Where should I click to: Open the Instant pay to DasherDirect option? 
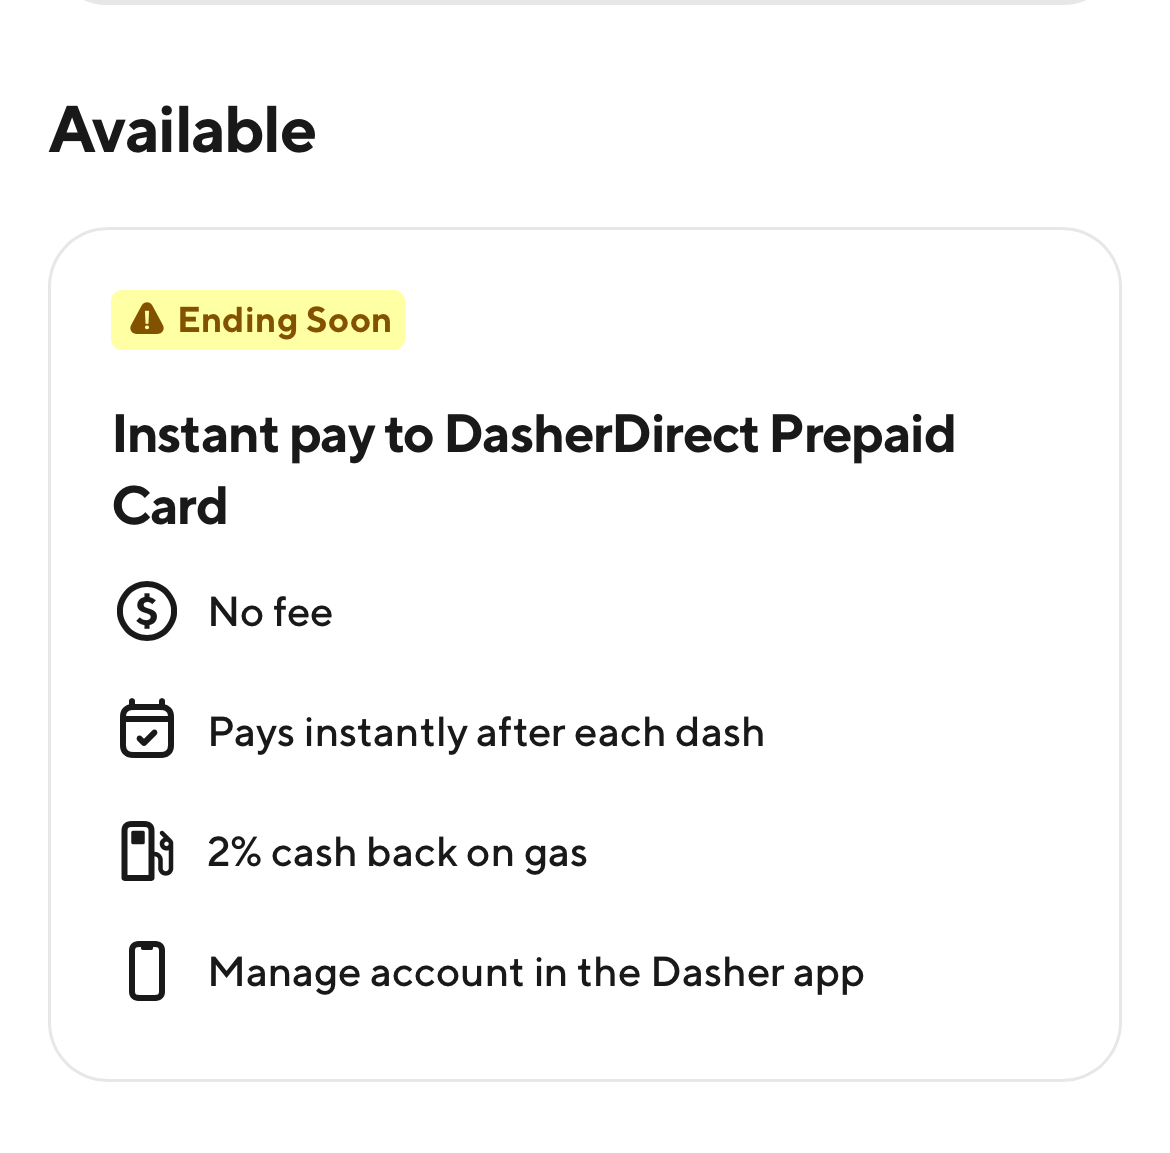(x=533, y=470)
